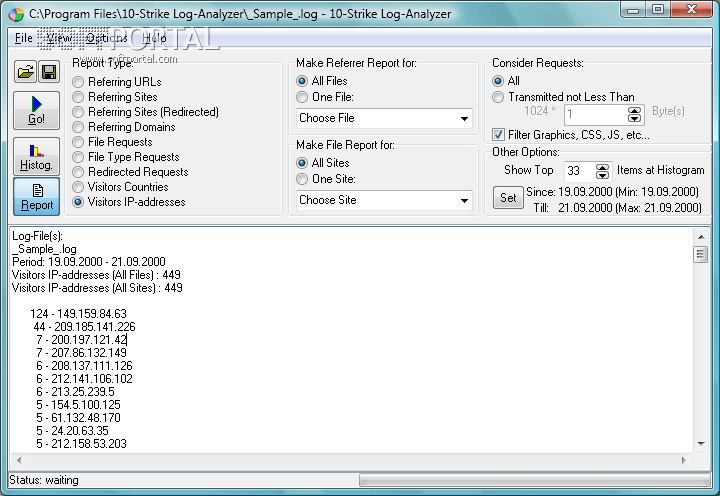Decrease the Show Top items value
Viewport: 720px width, 496px height.
602,175
